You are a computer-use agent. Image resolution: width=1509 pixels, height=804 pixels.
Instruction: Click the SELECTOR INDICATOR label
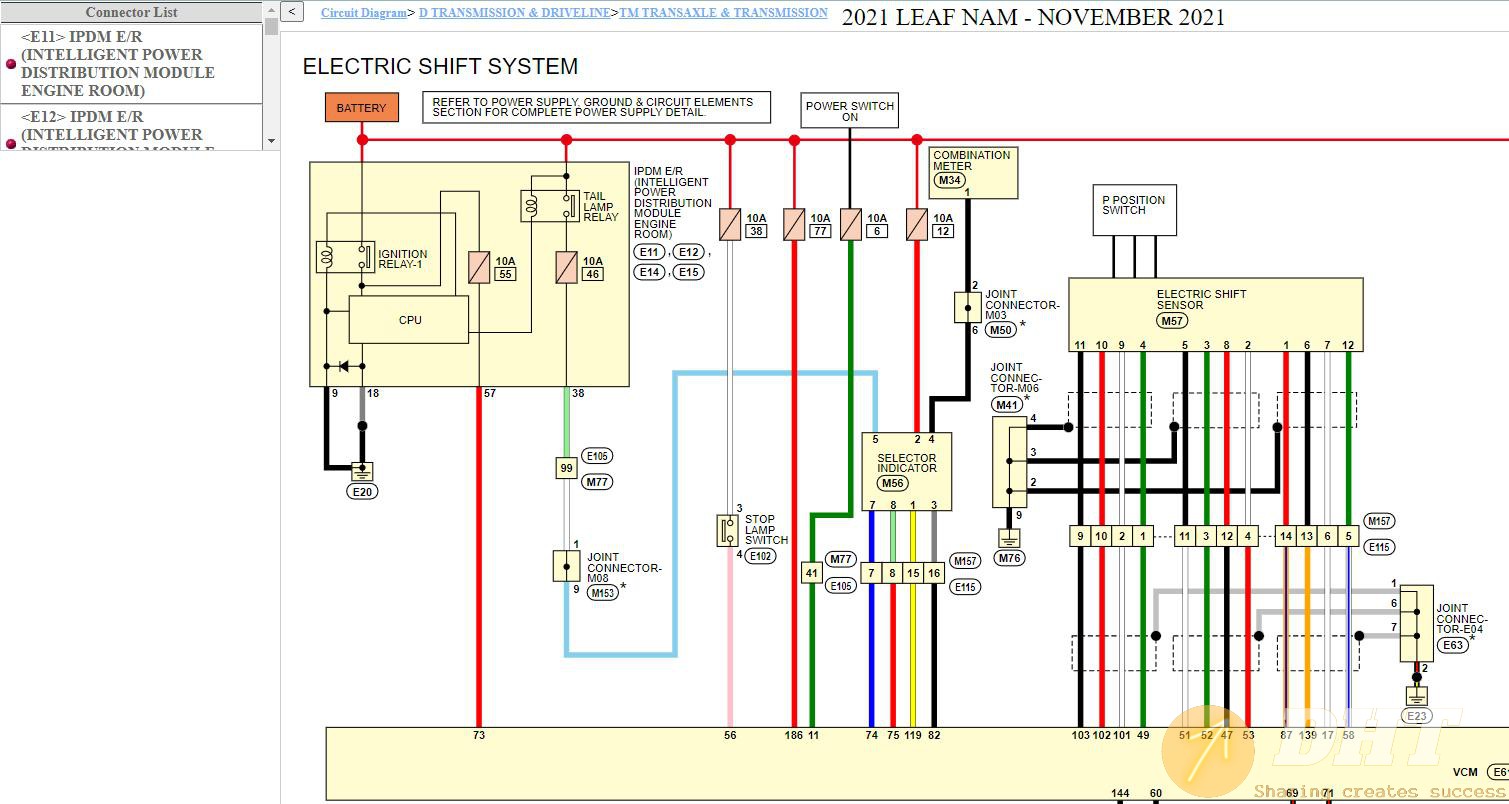click(x=907, y=463)
